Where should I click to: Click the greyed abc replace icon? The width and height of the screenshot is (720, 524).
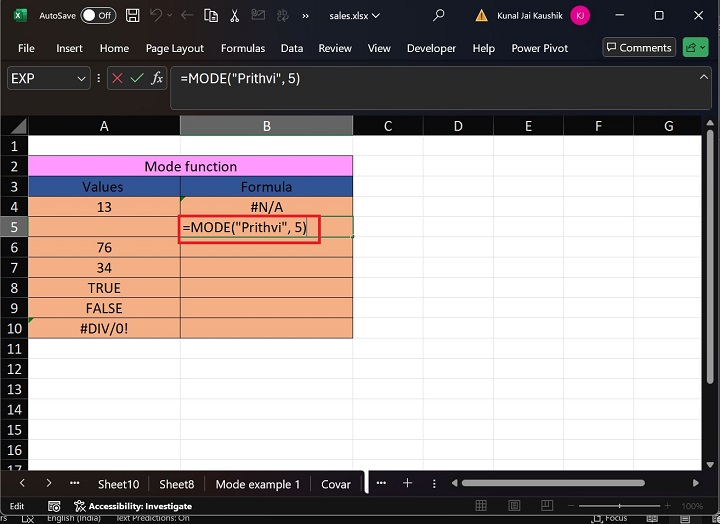[x=282, y=16]
